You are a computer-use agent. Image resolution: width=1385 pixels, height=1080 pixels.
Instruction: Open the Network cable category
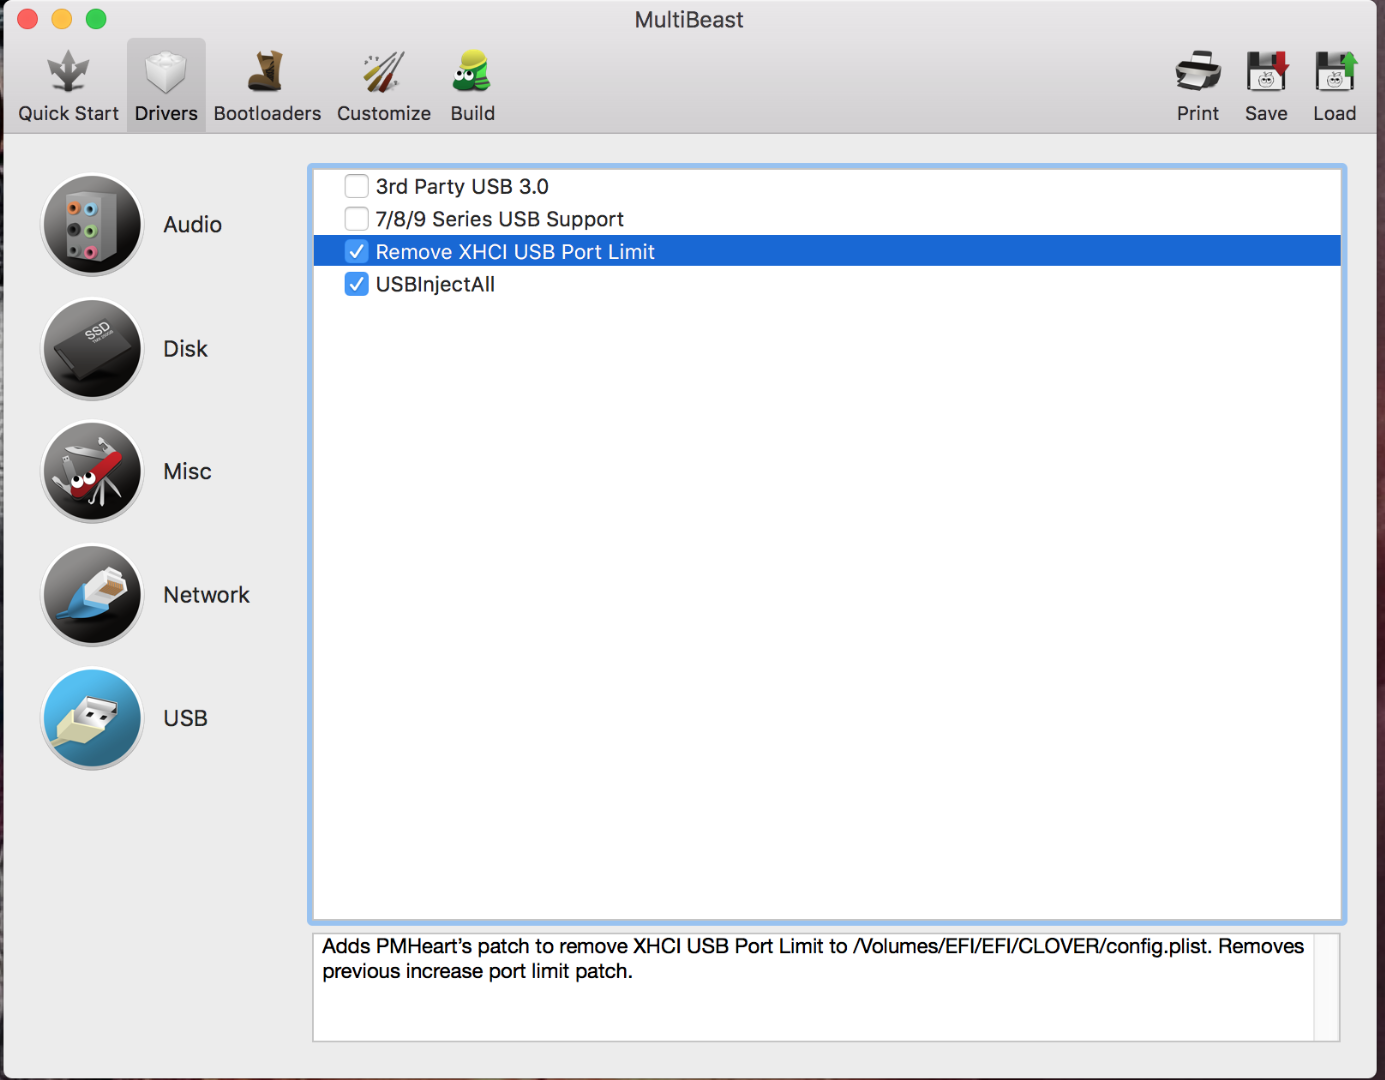pyautogui.click(x=92, y=595)
